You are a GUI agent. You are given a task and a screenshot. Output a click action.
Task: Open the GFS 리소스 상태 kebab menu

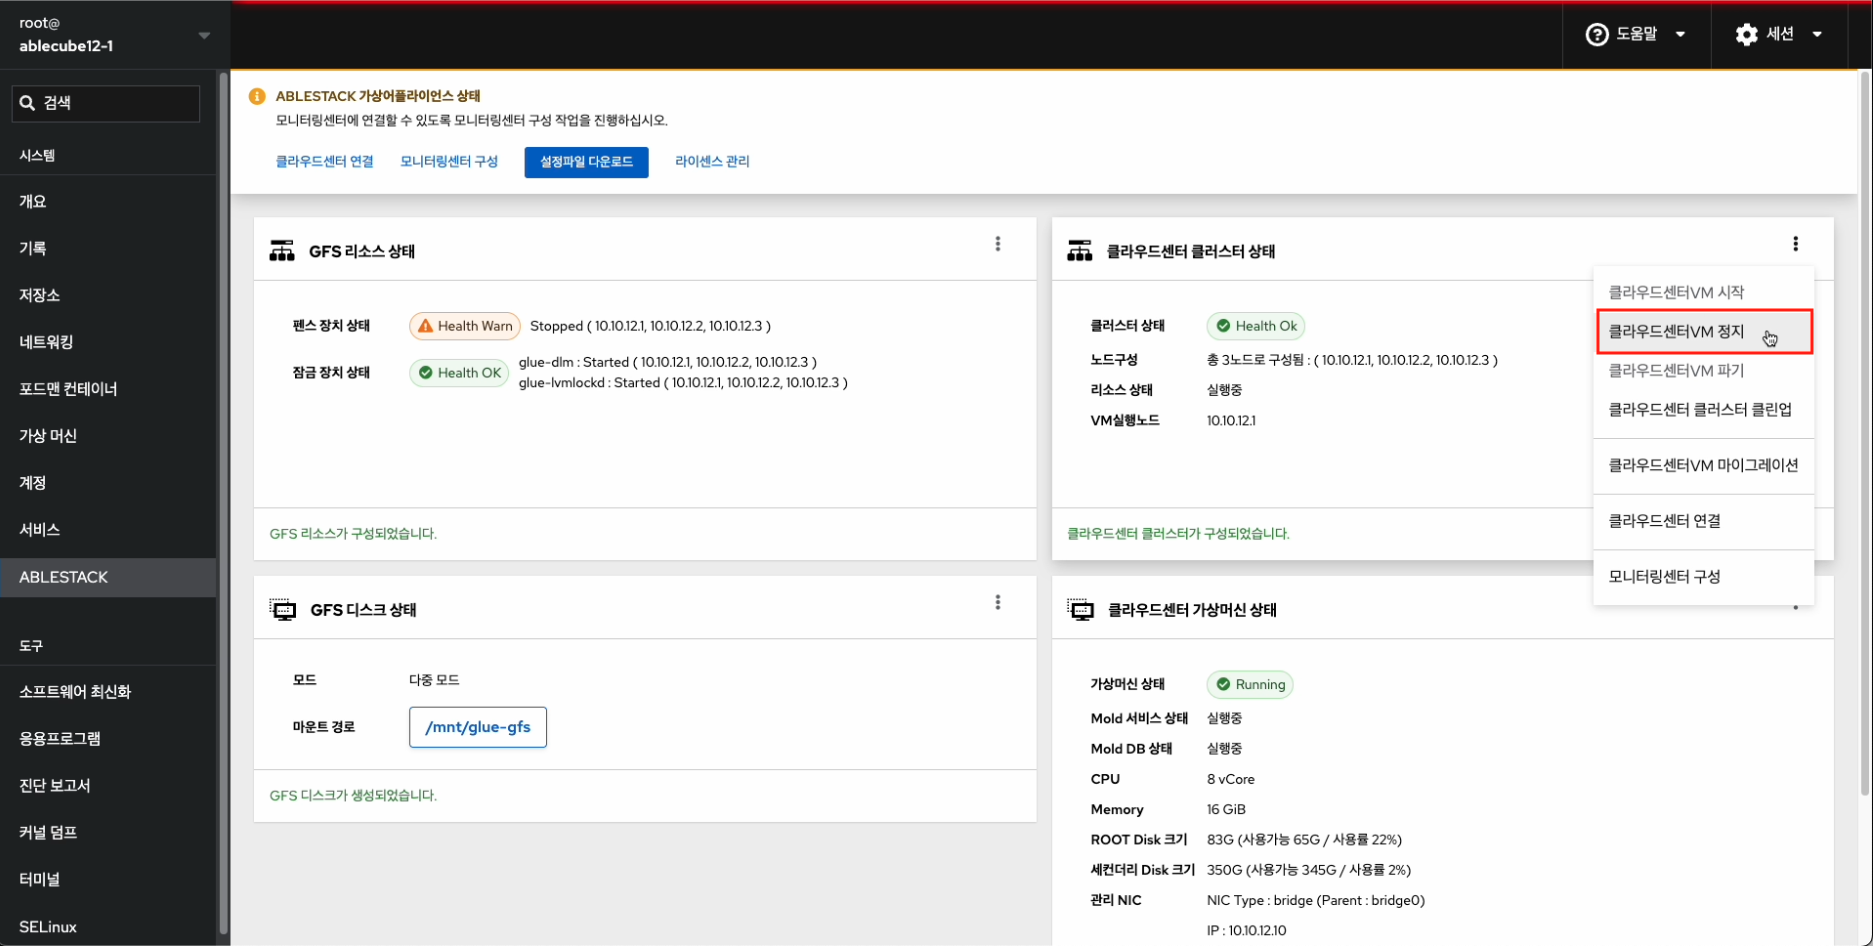pyautogui.click(x=997, y=244)
